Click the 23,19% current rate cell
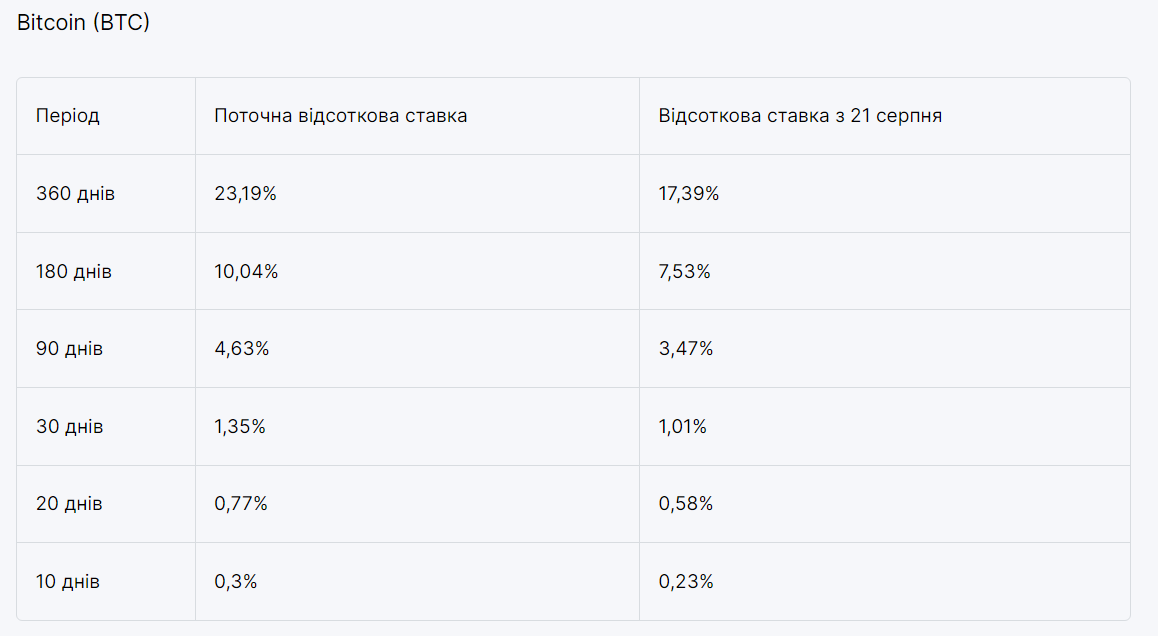 point(245,194)
